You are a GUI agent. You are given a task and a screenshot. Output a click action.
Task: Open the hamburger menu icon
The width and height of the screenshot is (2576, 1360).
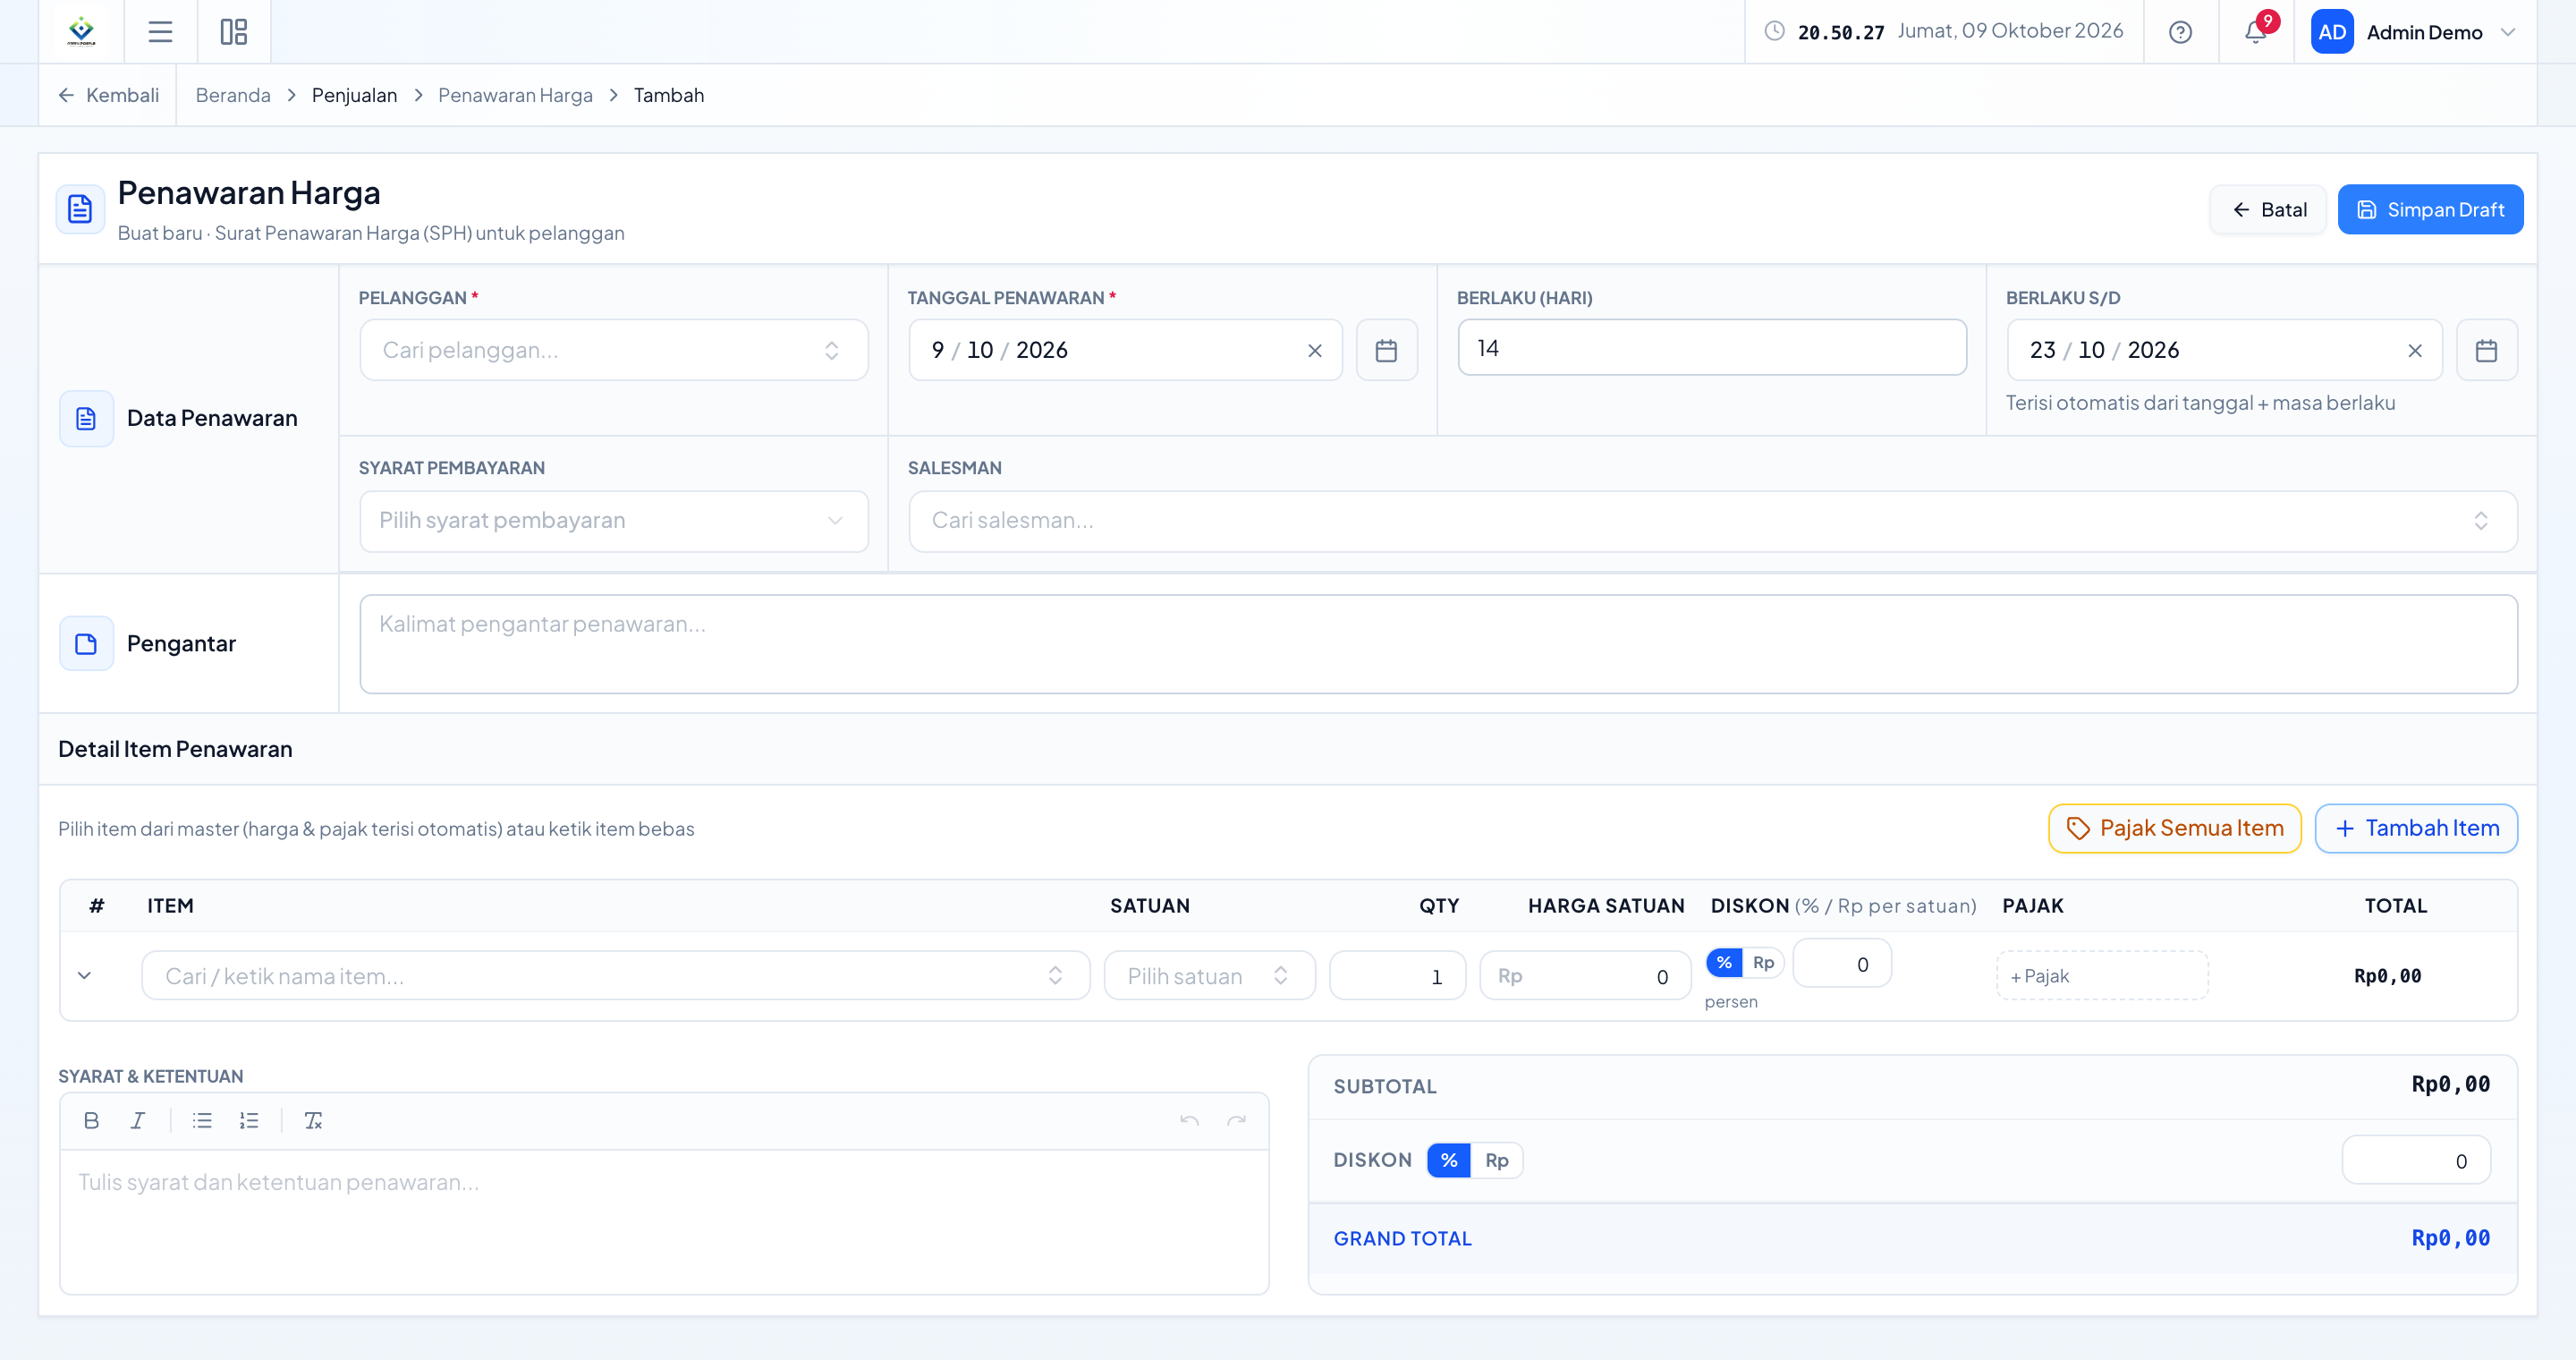[160, 32]
